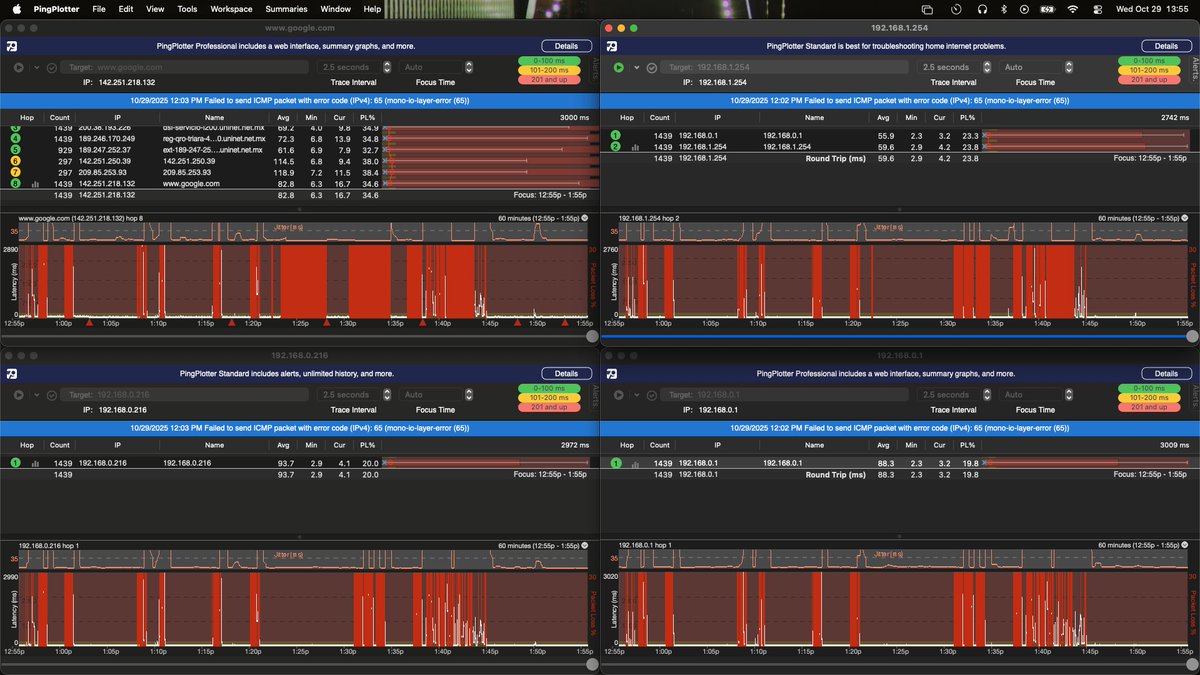
Task: Click Details in the www.google.com window banner
Action: pos(566,46)
